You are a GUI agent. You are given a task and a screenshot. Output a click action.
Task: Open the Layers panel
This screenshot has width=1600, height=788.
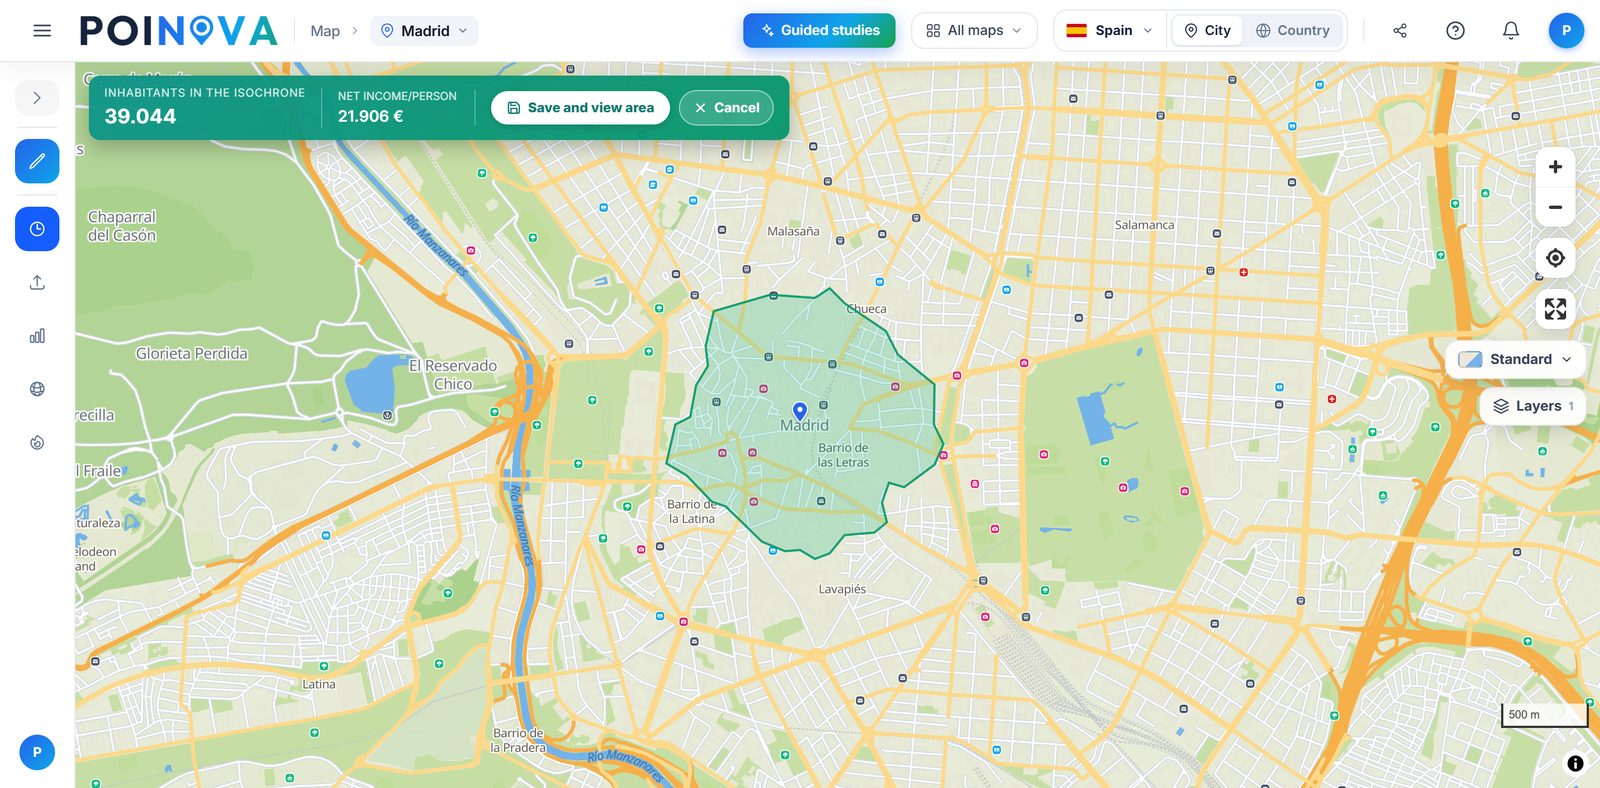pyautogui.click(x=1532, y=406)
